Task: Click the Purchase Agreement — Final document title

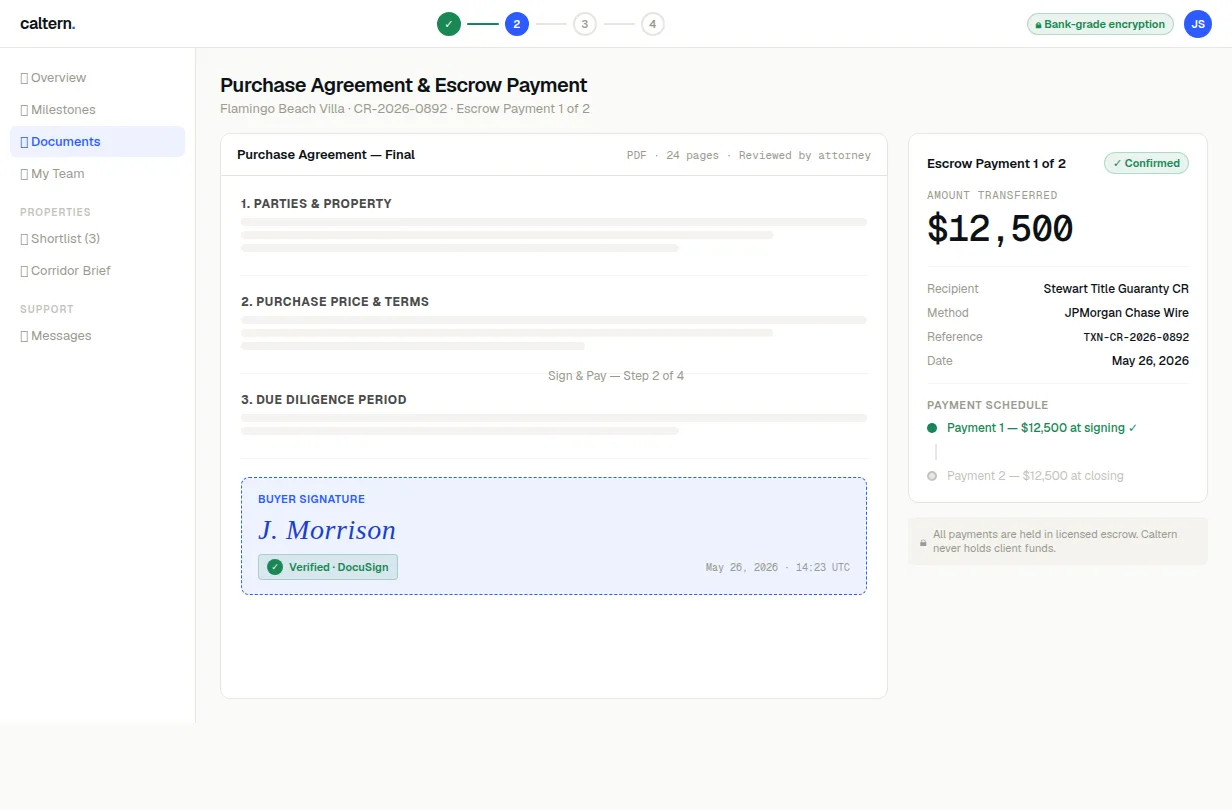Action: click(x=326, y=155)
